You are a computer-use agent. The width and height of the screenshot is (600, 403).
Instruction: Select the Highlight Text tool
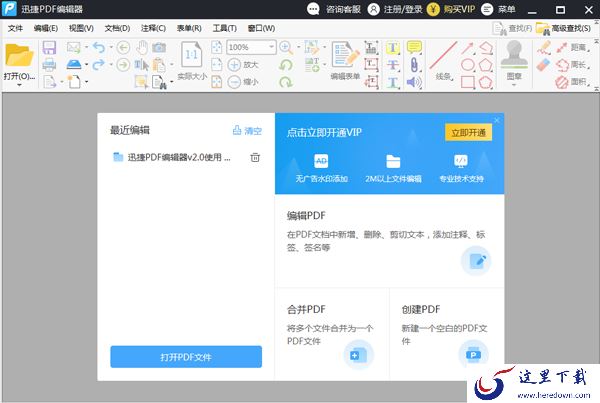point(393,47)
